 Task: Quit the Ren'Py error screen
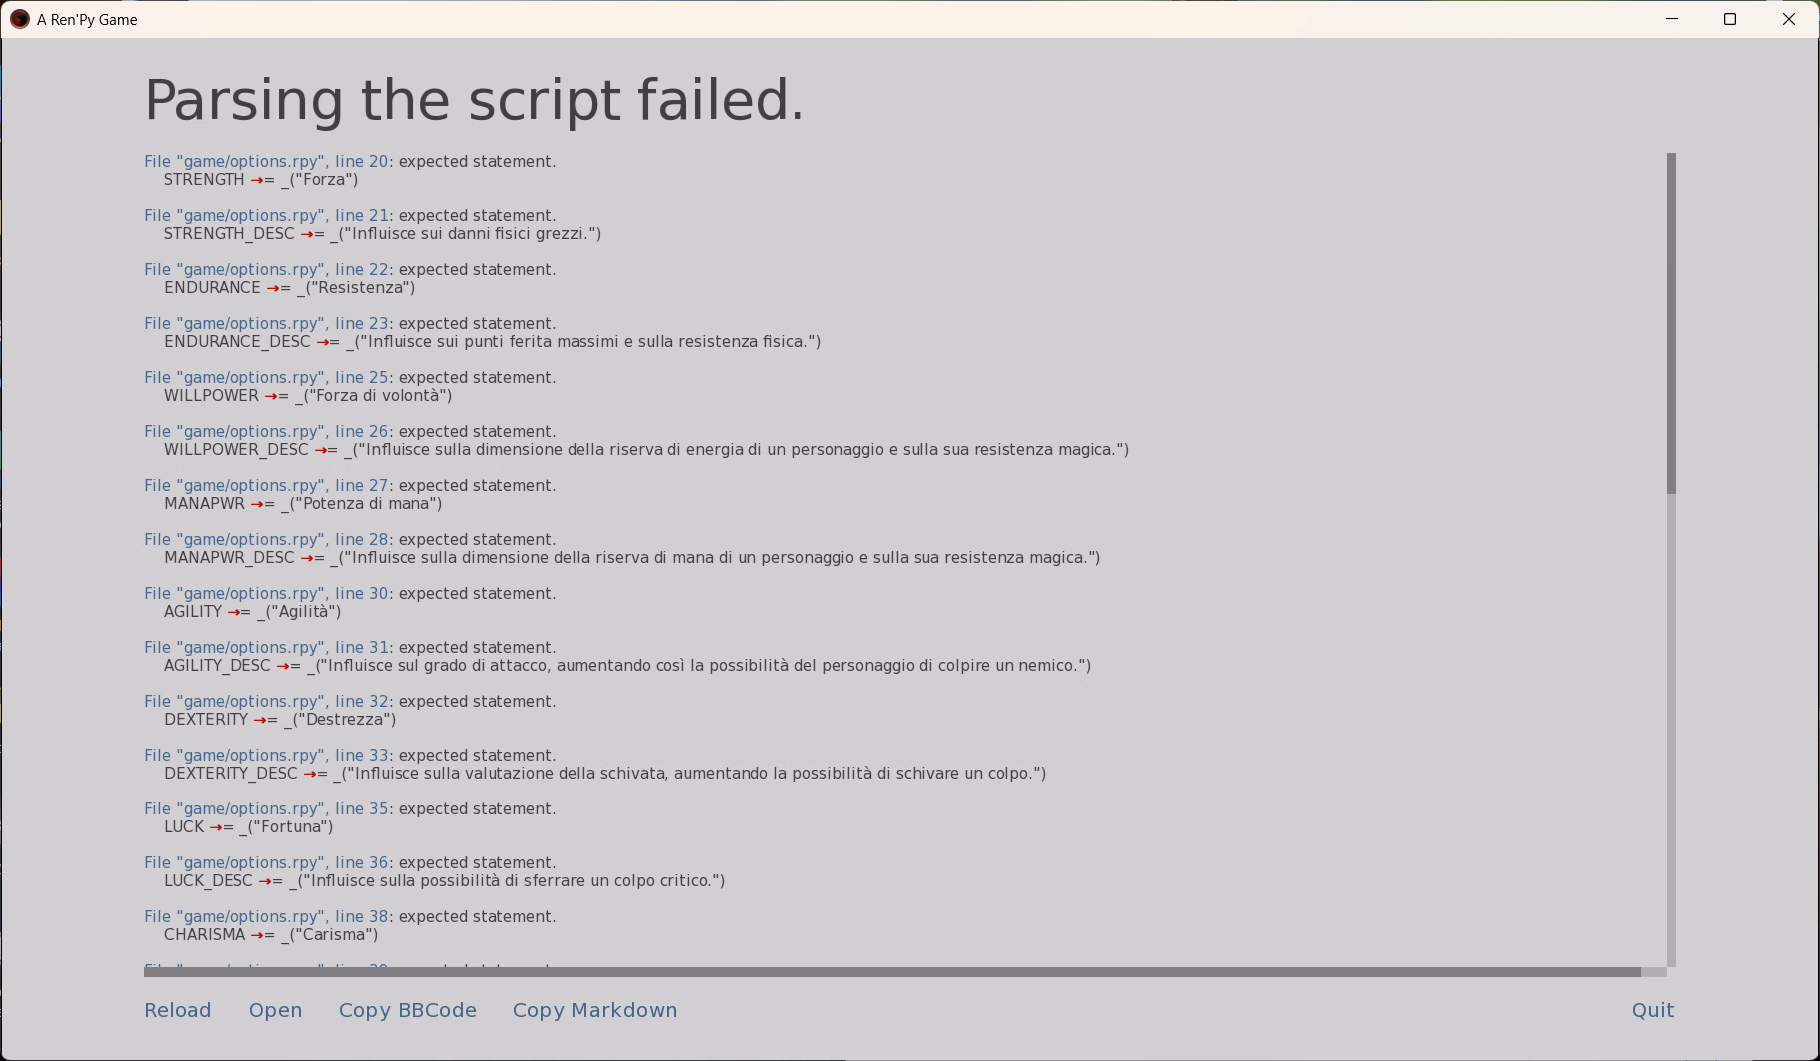[1653, 1010]
